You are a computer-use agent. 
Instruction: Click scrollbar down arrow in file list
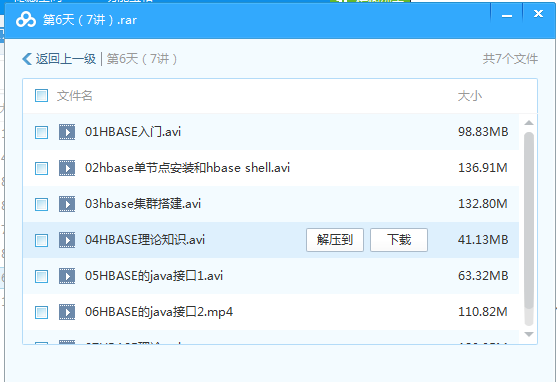tap(529, 334)
